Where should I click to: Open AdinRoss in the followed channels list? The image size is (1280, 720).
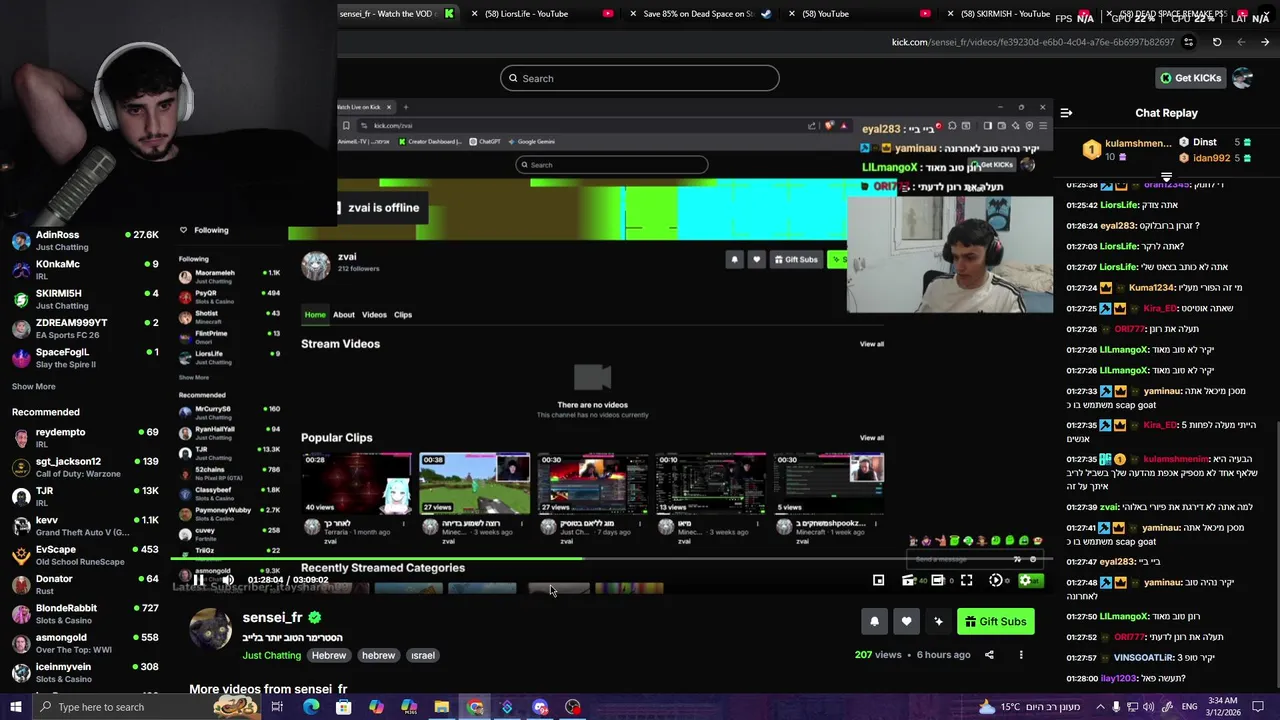click(85, 241)
